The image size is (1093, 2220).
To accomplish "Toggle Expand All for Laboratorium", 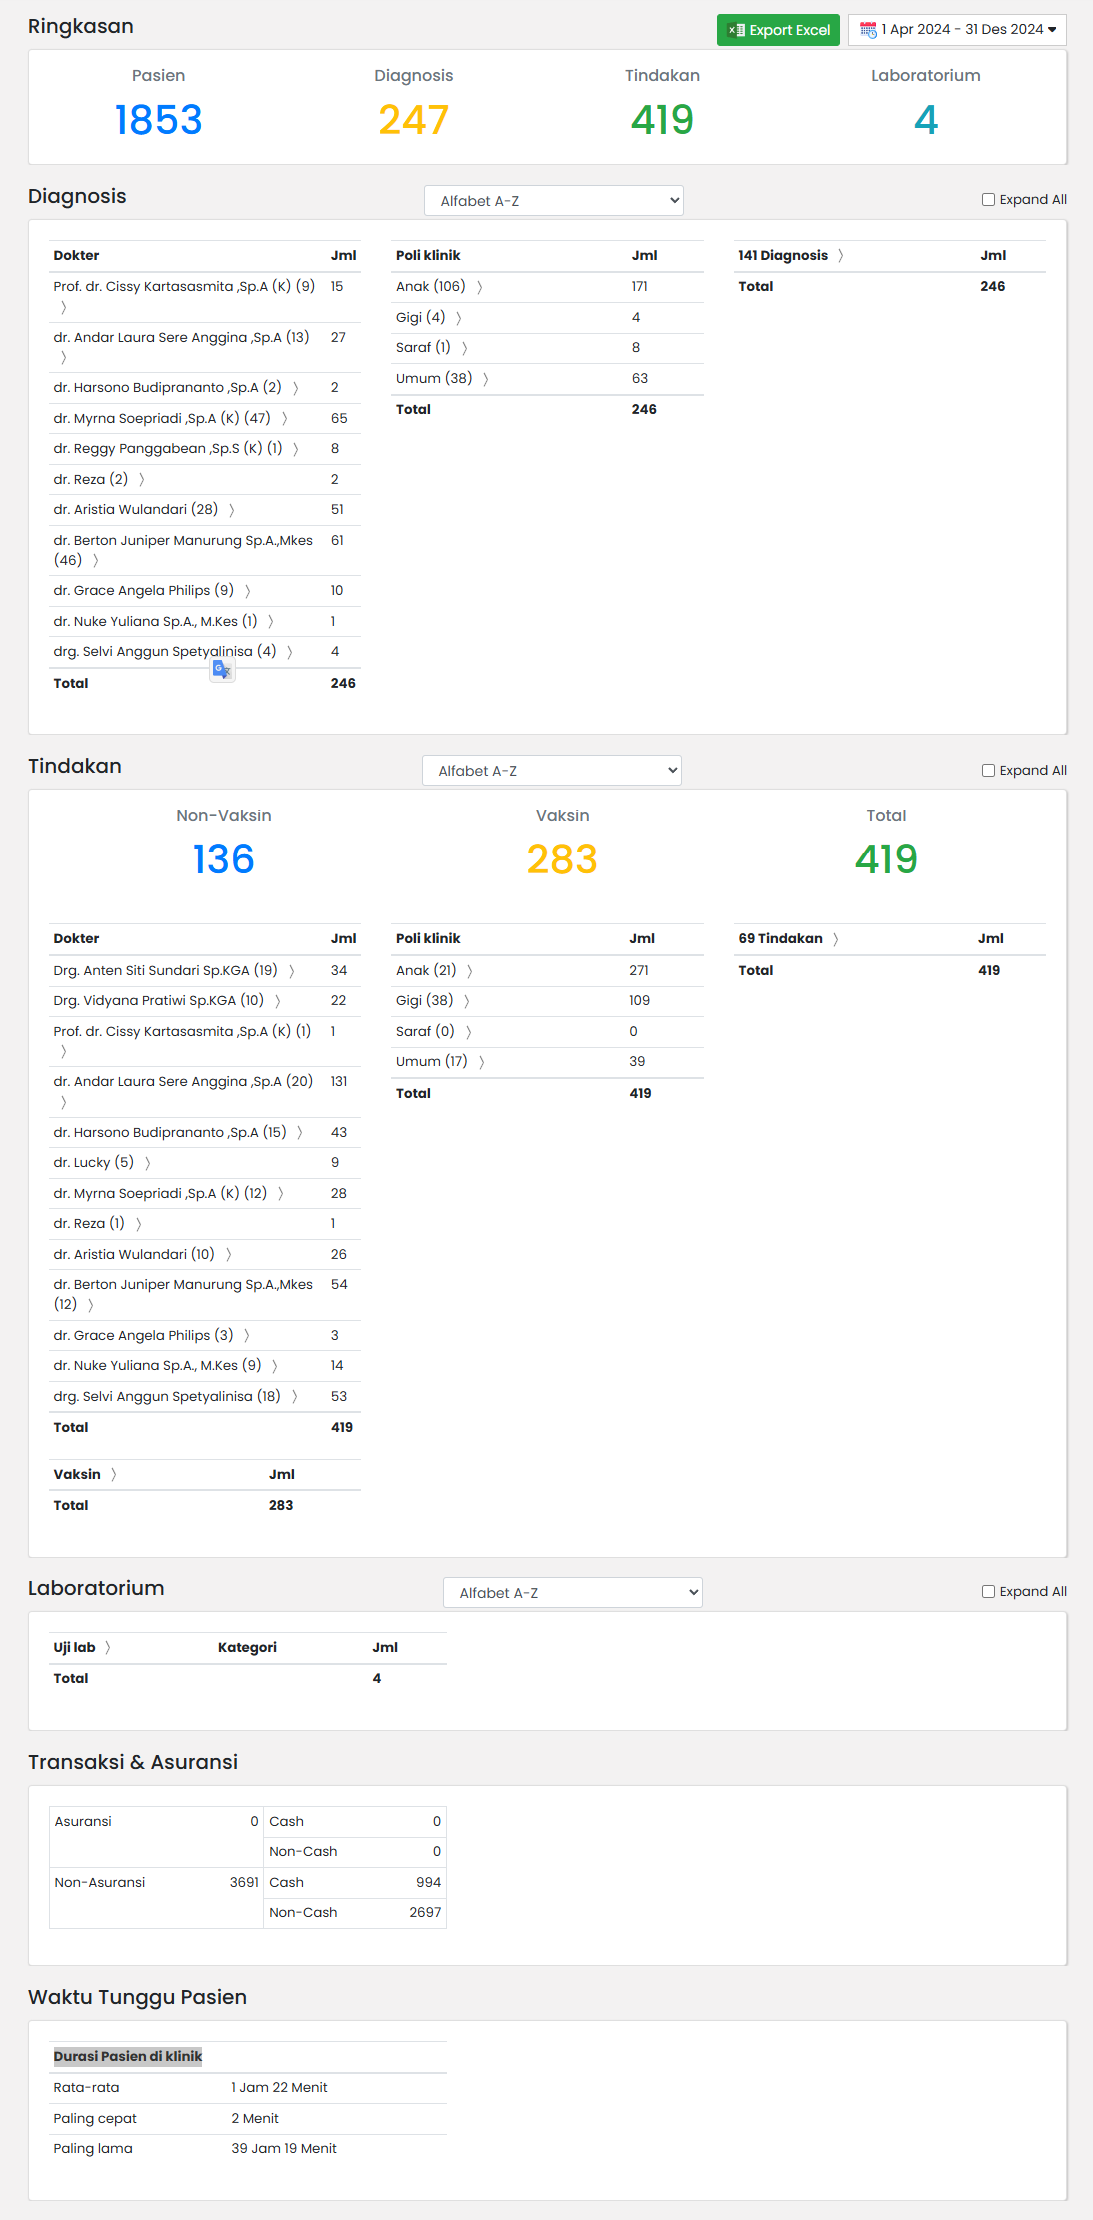I will click(988, 1592).
